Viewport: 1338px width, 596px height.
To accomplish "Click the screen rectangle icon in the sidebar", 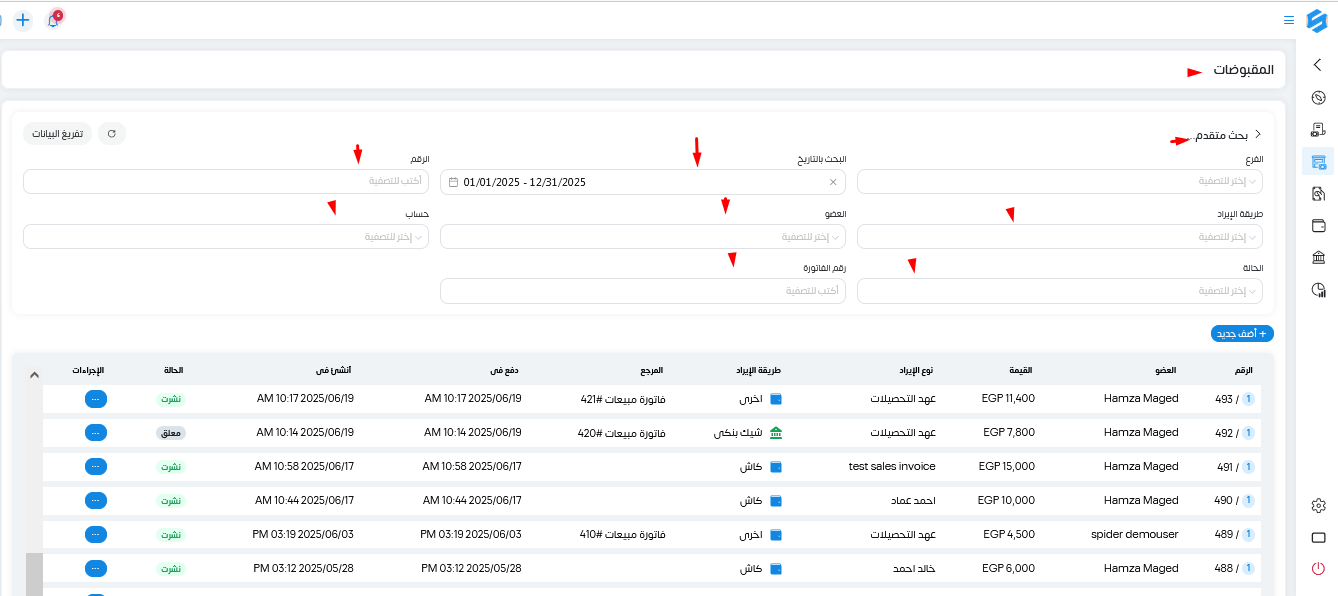I will (x=1318, y=537).
